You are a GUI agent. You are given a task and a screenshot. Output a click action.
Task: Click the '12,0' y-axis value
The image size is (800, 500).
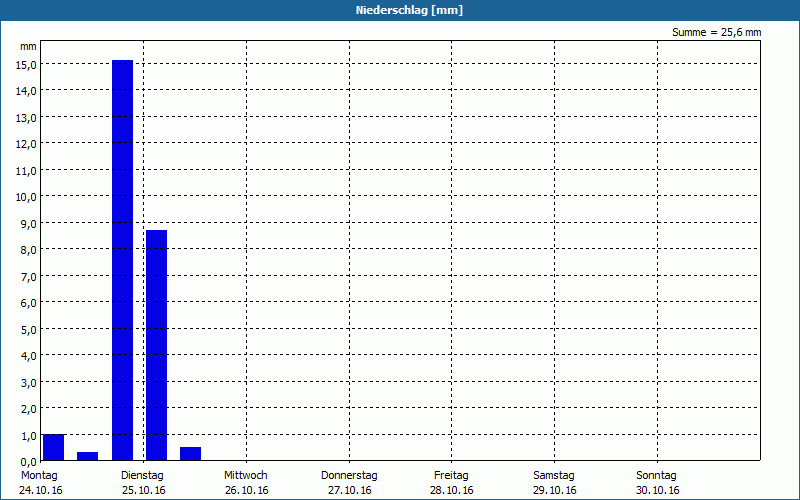(26, 144)
